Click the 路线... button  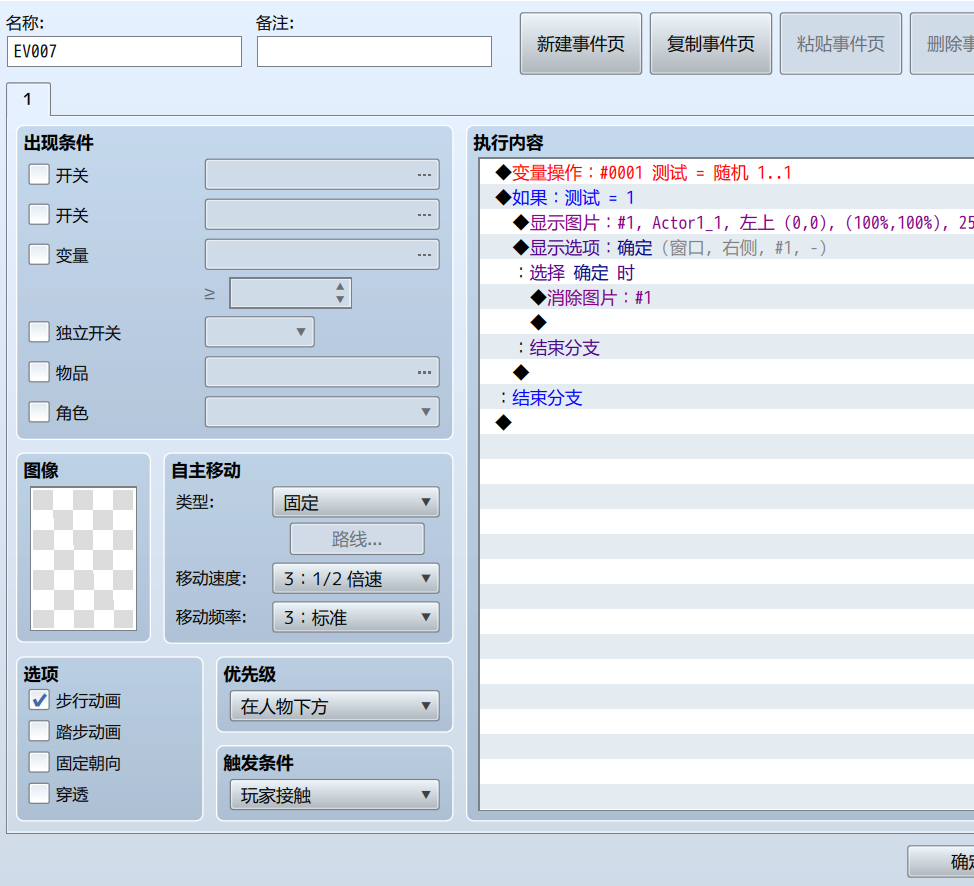[x=357, y=539]
